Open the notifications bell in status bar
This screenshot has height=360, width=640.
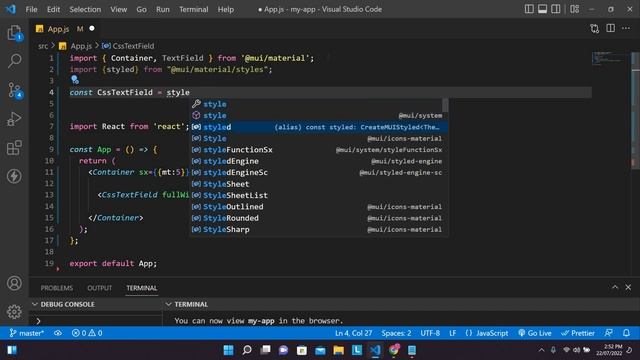[627, 333]
